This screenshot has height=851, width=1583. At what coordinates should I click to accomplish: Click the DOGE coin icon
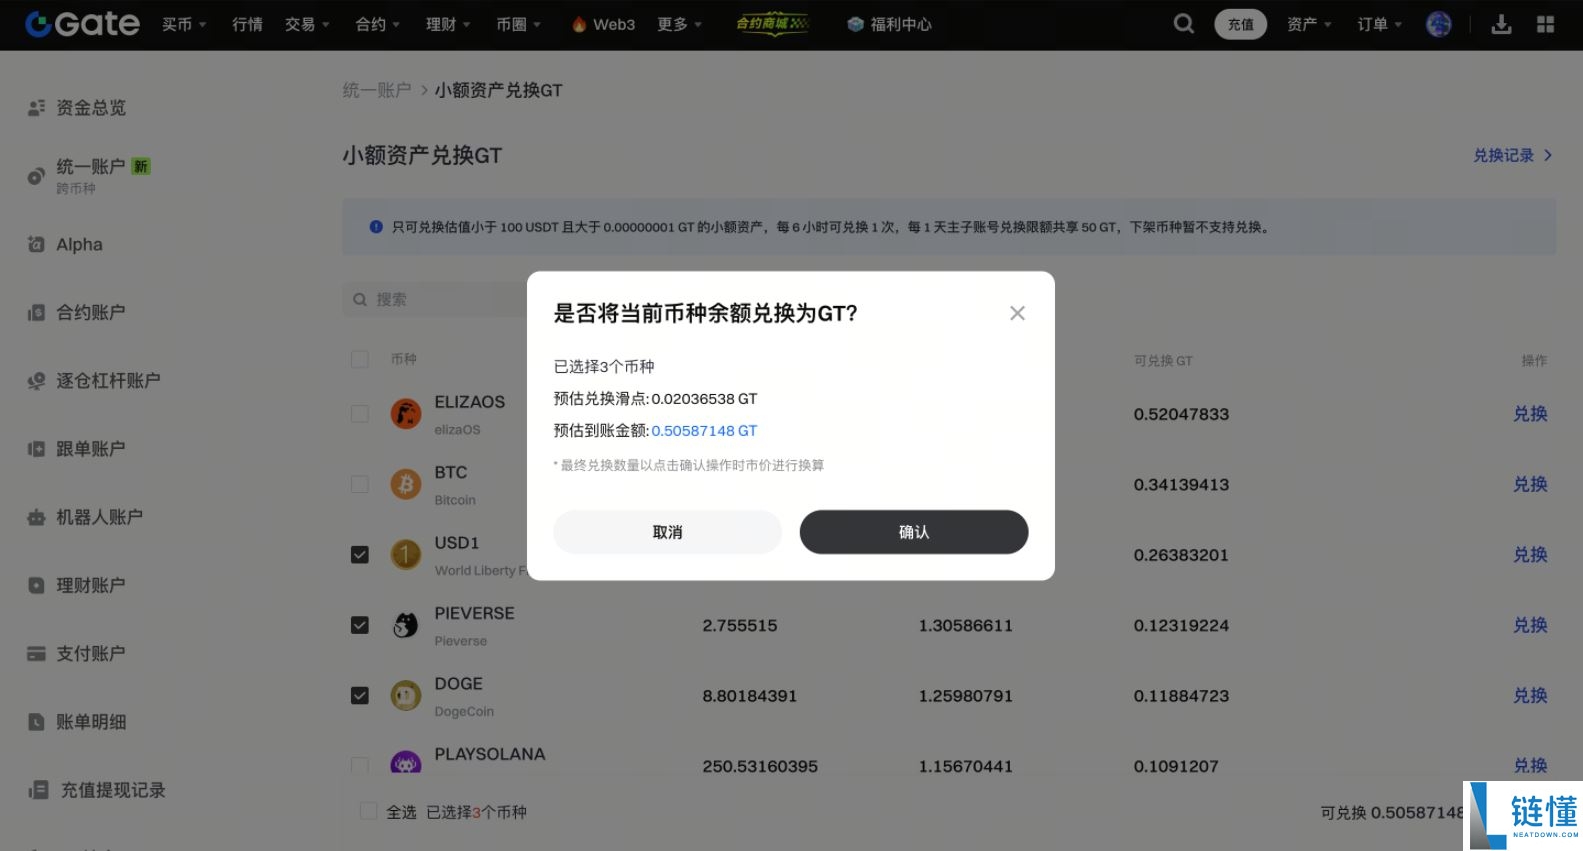tap(406, 695)
